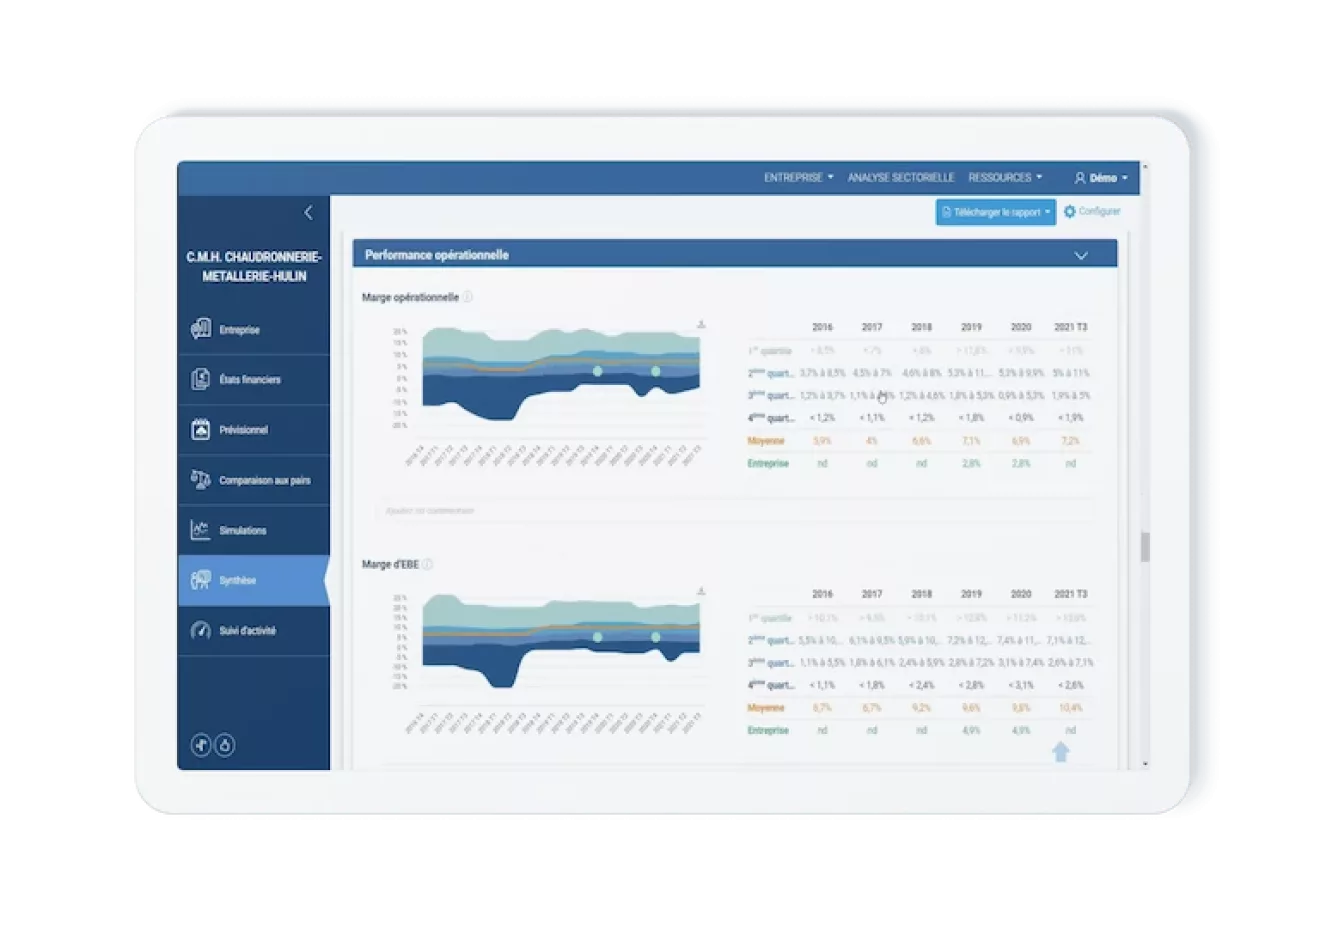Click the blue back-to-top arrow
Viewport: 1320px width, 935px height.
[1061, 752]
